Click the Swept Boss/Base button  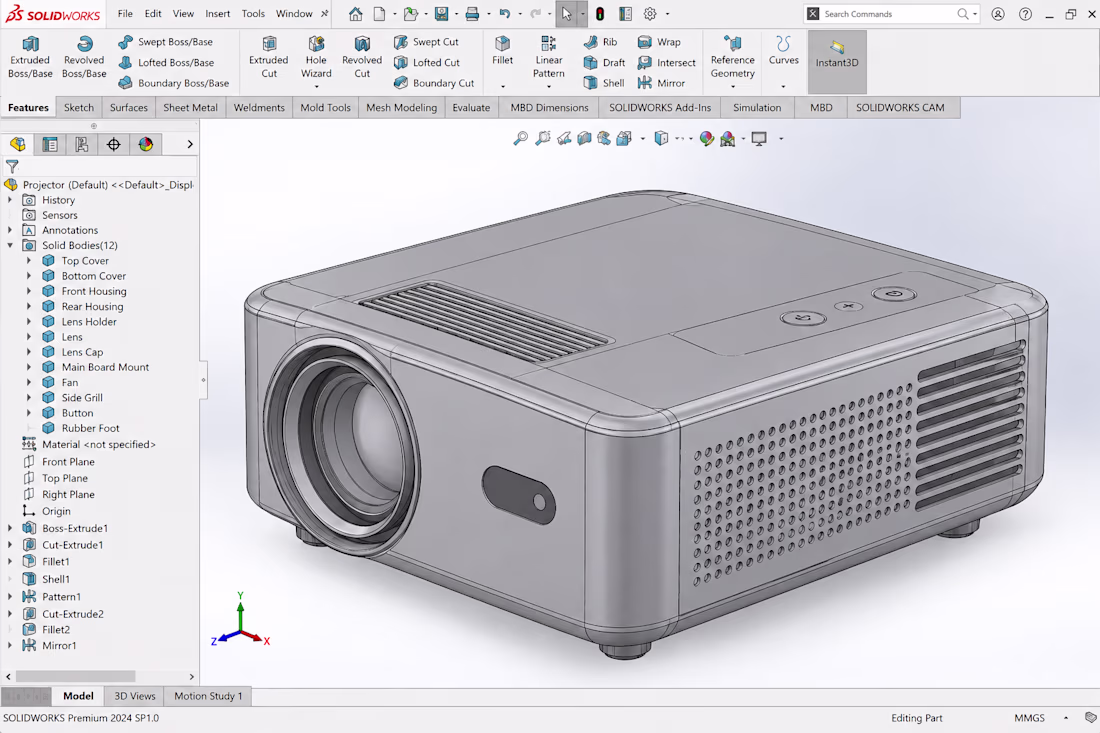[166, 42]
